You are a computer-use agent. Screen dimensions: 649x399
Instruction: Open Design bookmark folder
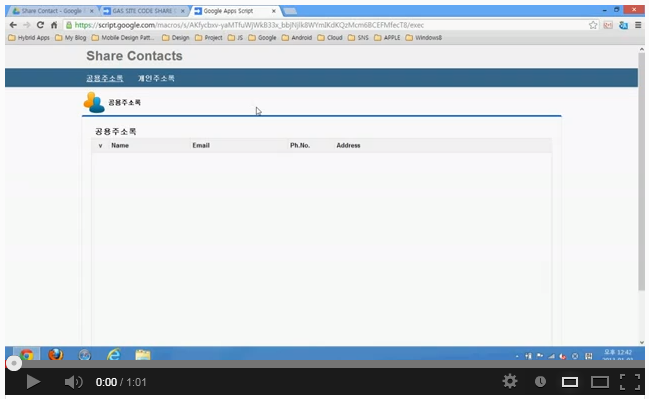point(176,38)
